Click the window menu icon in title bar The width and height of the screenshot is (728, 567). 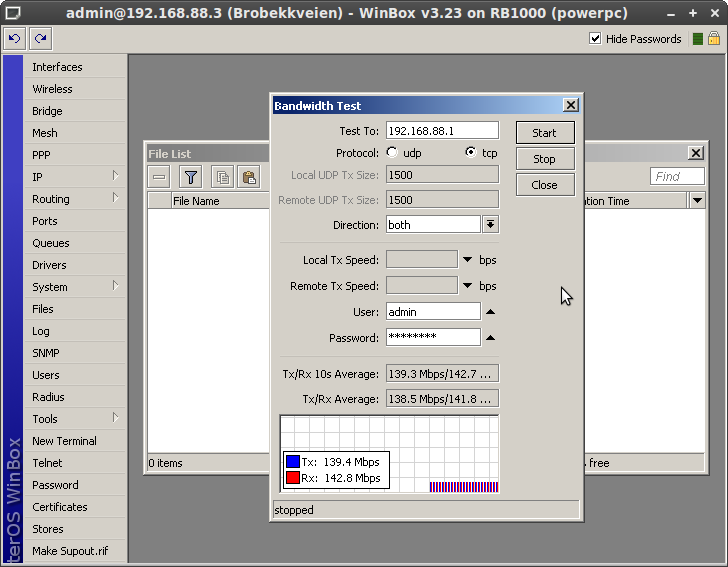[13, 13]
